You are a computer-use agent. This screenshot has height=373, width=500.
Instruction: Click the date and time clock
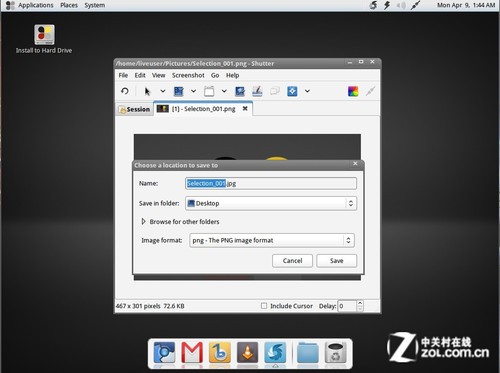(466, 5)
